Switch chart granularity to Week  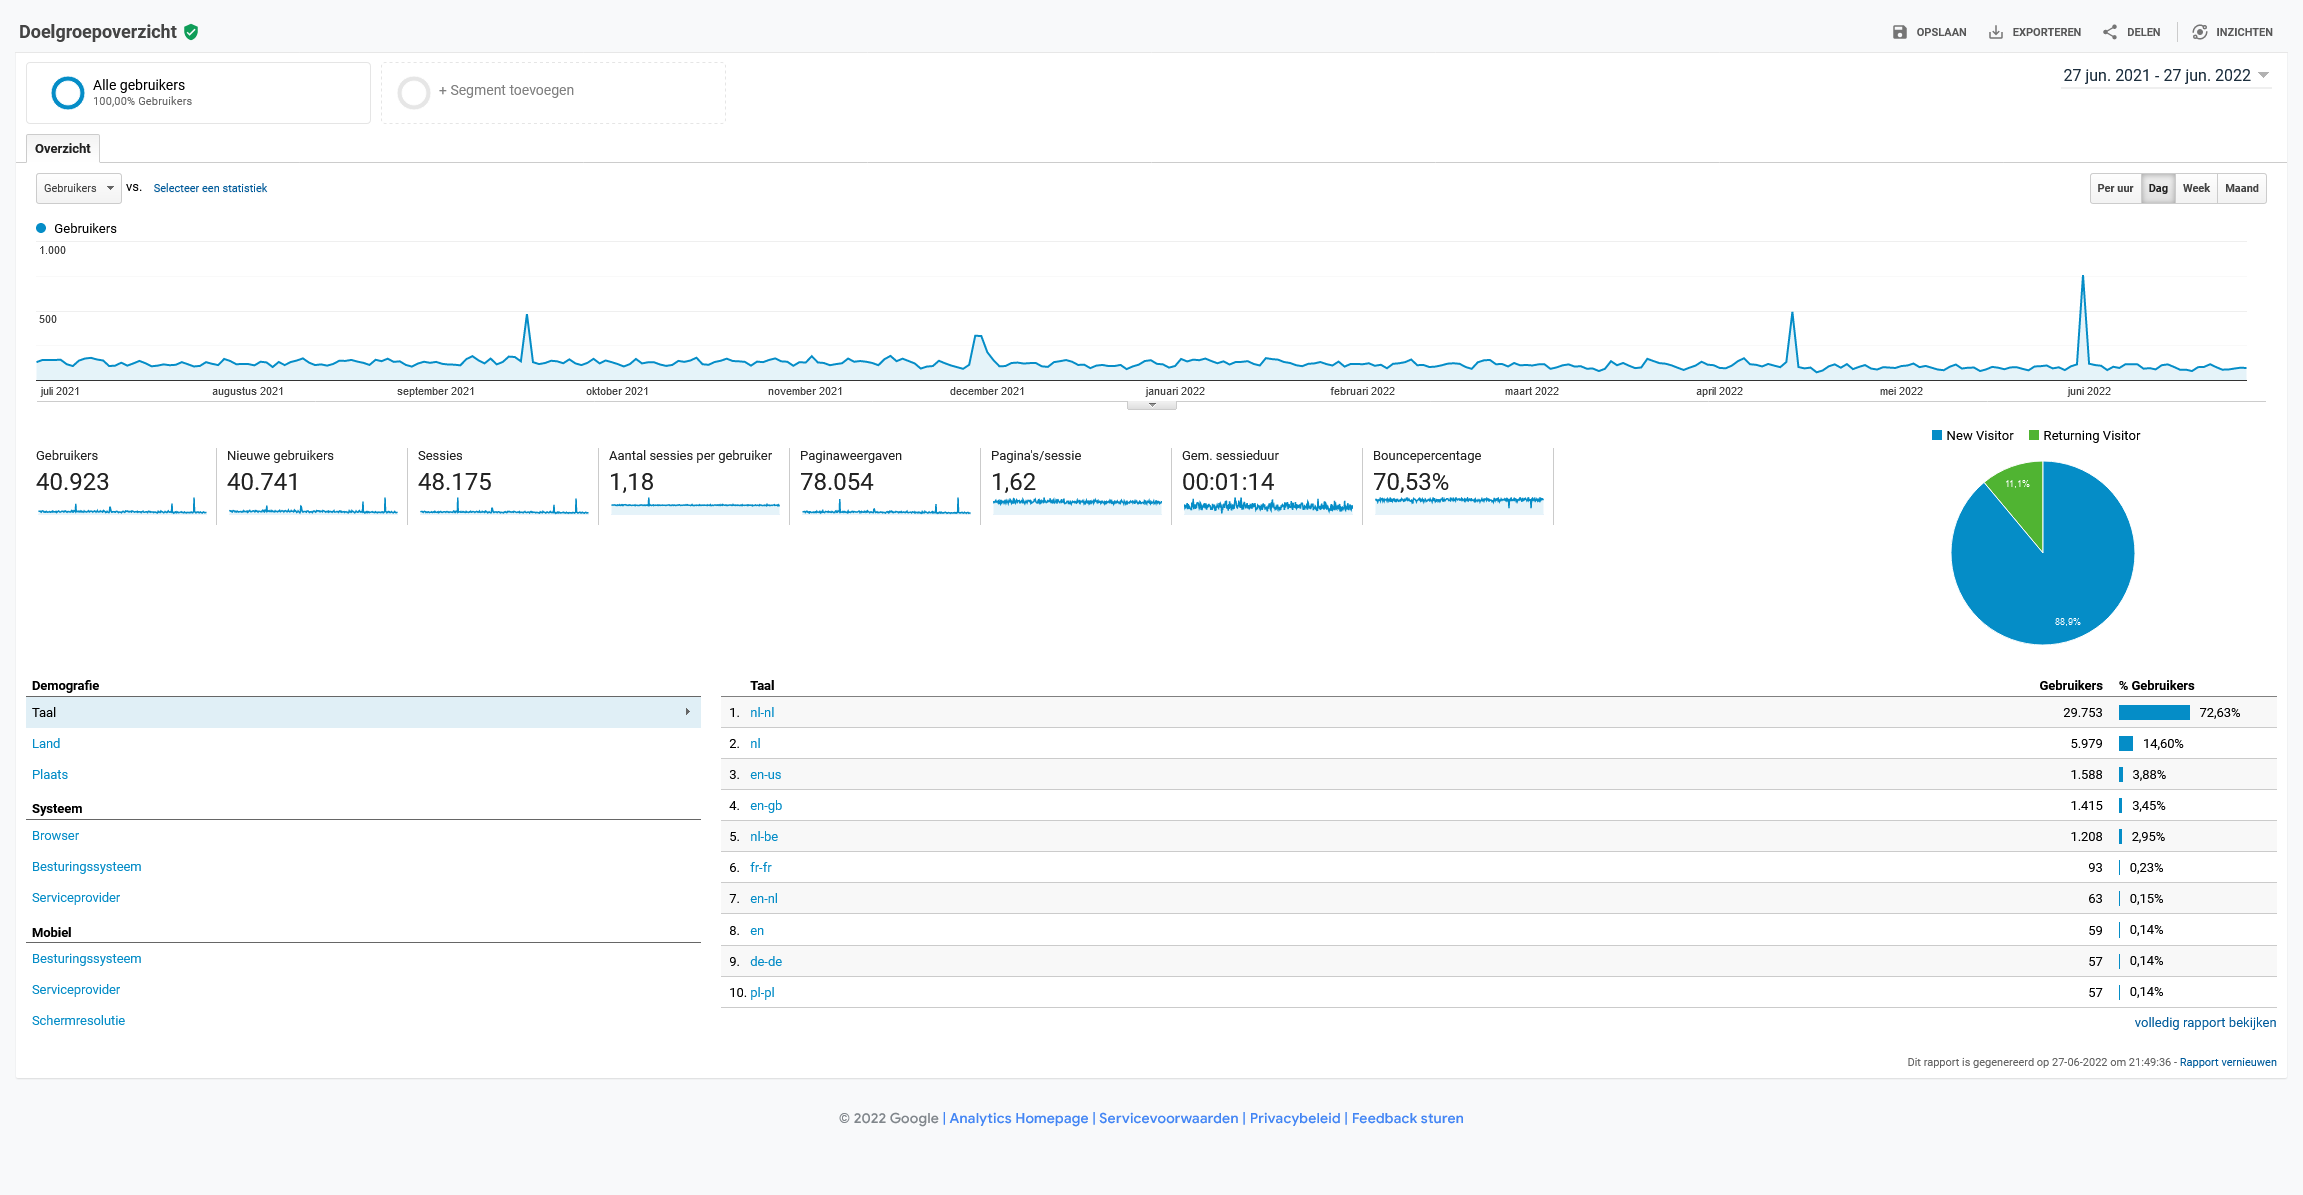pos(2196,188)
